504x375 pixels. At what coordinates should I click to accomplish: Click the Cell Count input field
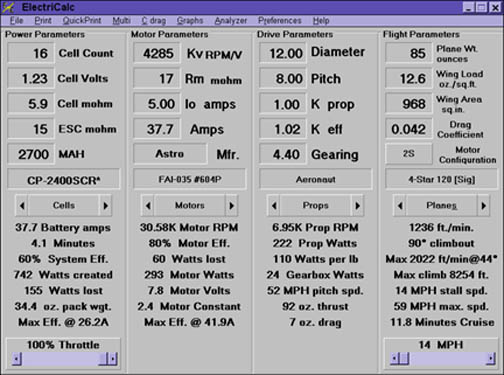coord(31,53)
